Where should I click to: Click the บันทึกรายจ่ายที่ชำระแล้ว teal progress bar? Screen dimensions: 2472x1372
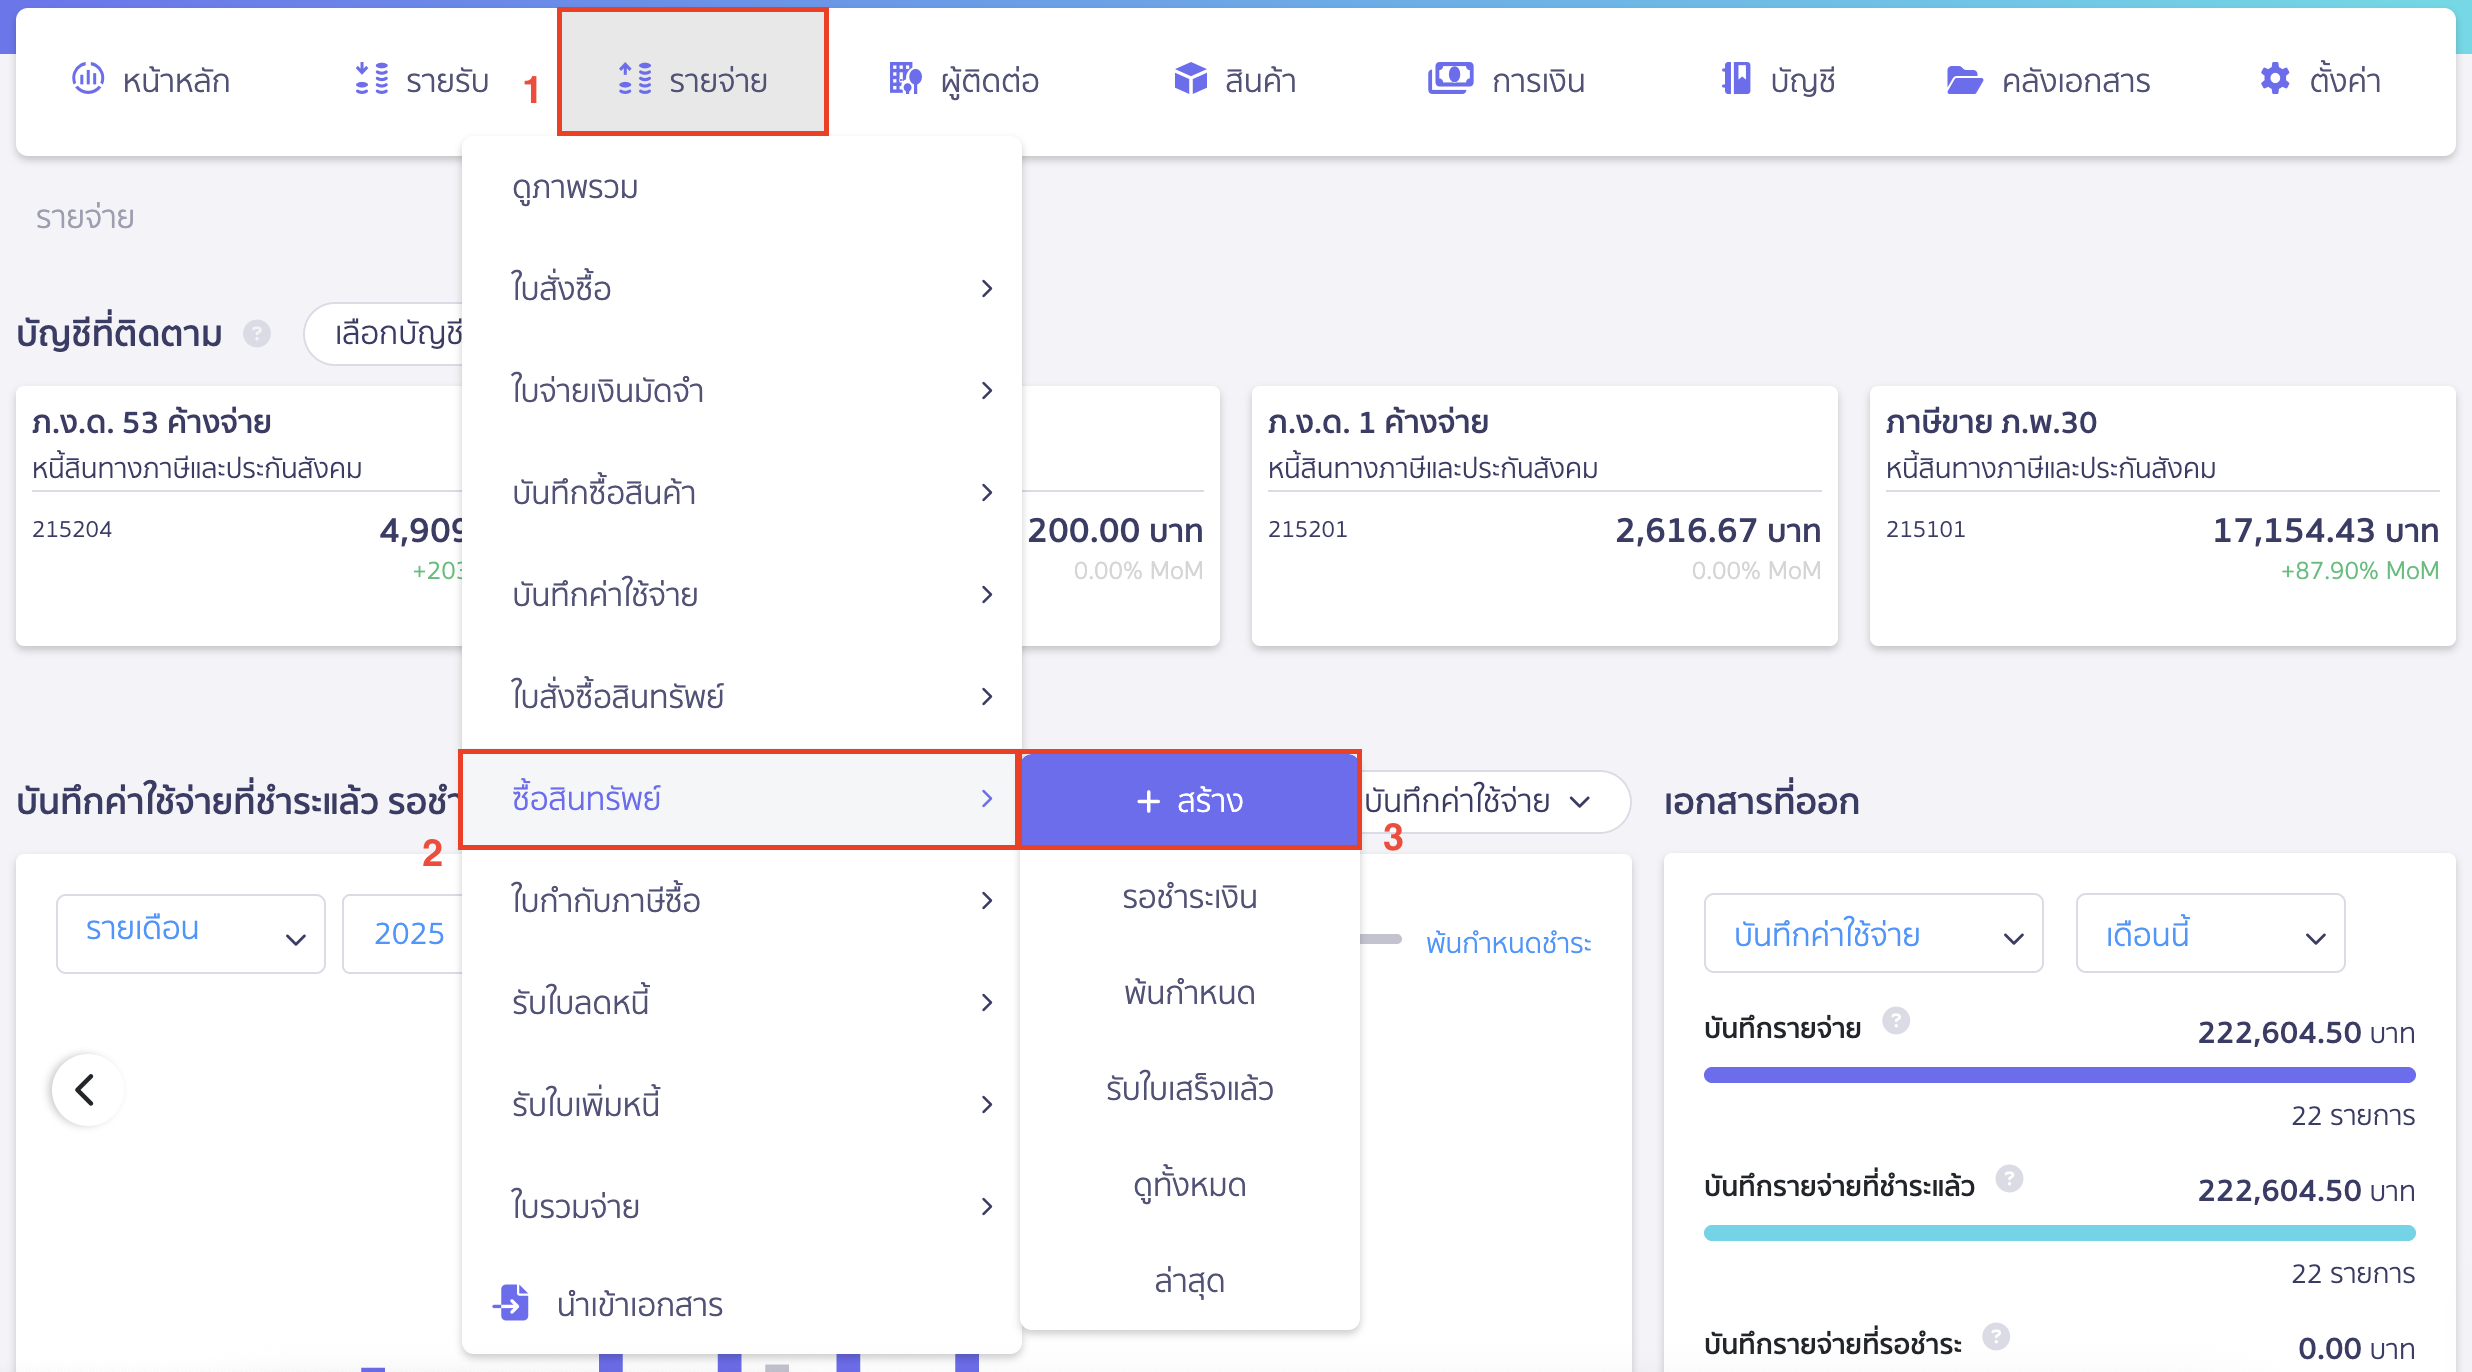(2059, 1233)
